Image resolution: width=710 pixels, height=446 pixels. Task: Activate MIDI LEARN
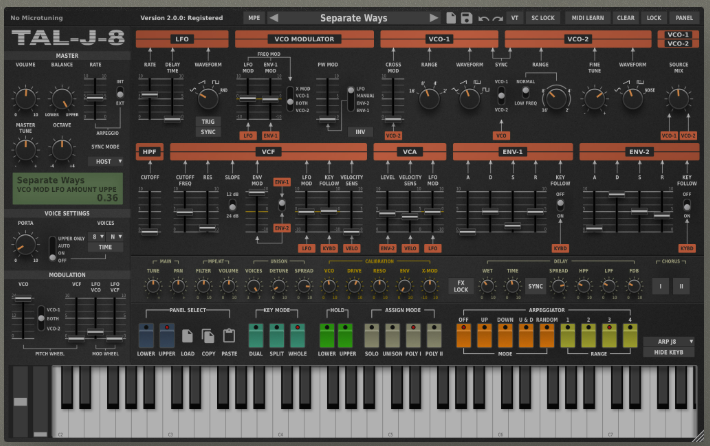point(587,18)
